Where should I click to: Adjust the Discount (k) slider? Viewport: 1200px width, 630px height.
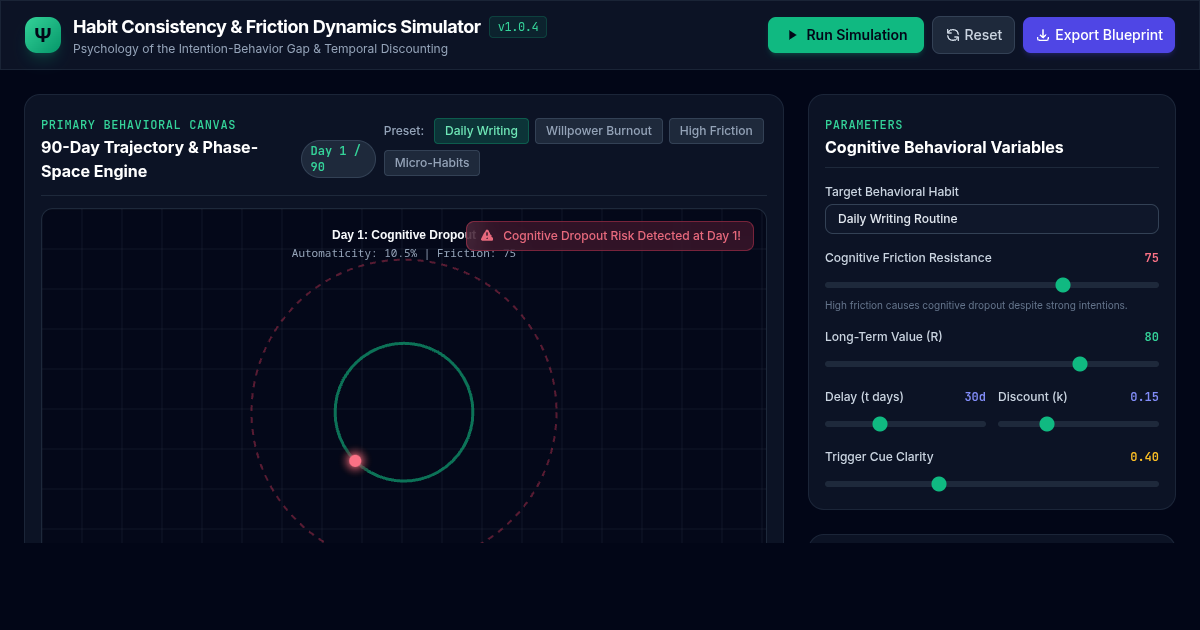tap(1078, 424)
